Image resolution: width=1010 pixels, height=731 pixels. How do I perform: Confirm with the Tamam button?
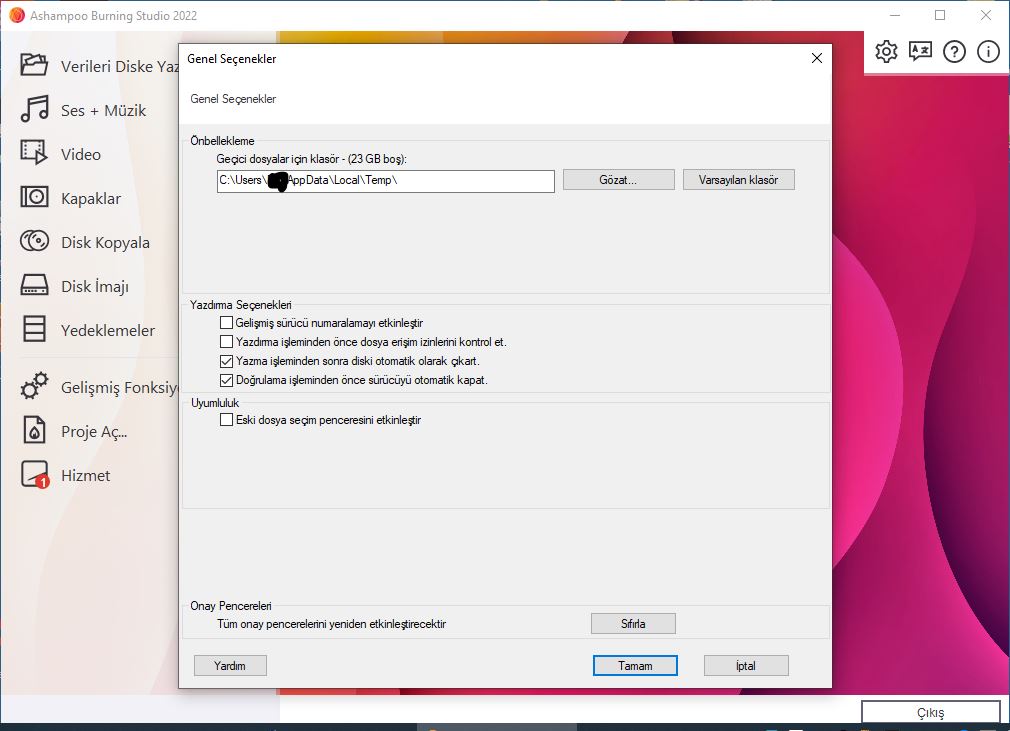tap(635, 665)
